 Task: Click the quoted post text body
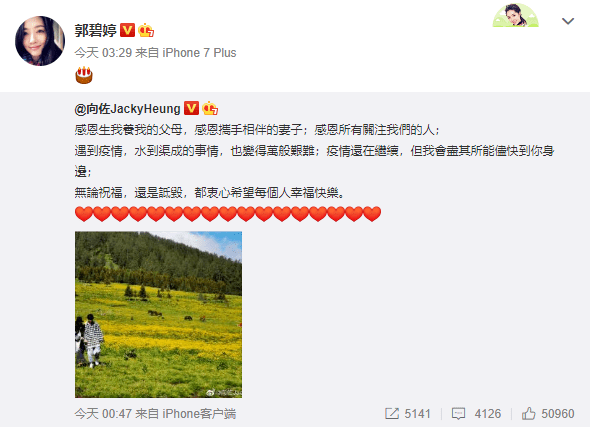314,161
